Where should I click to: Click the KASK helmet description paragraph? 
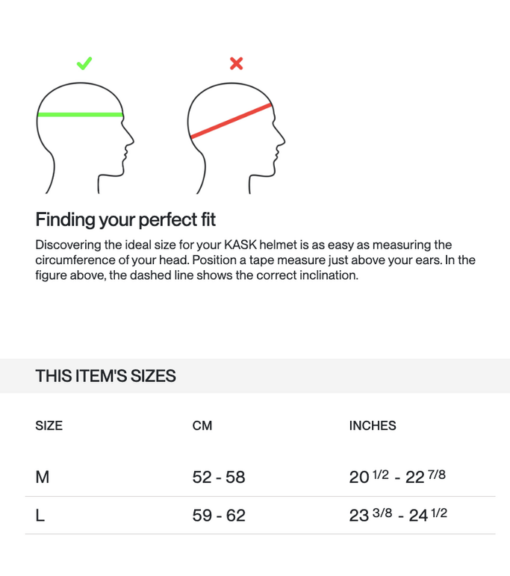[255, 260]
